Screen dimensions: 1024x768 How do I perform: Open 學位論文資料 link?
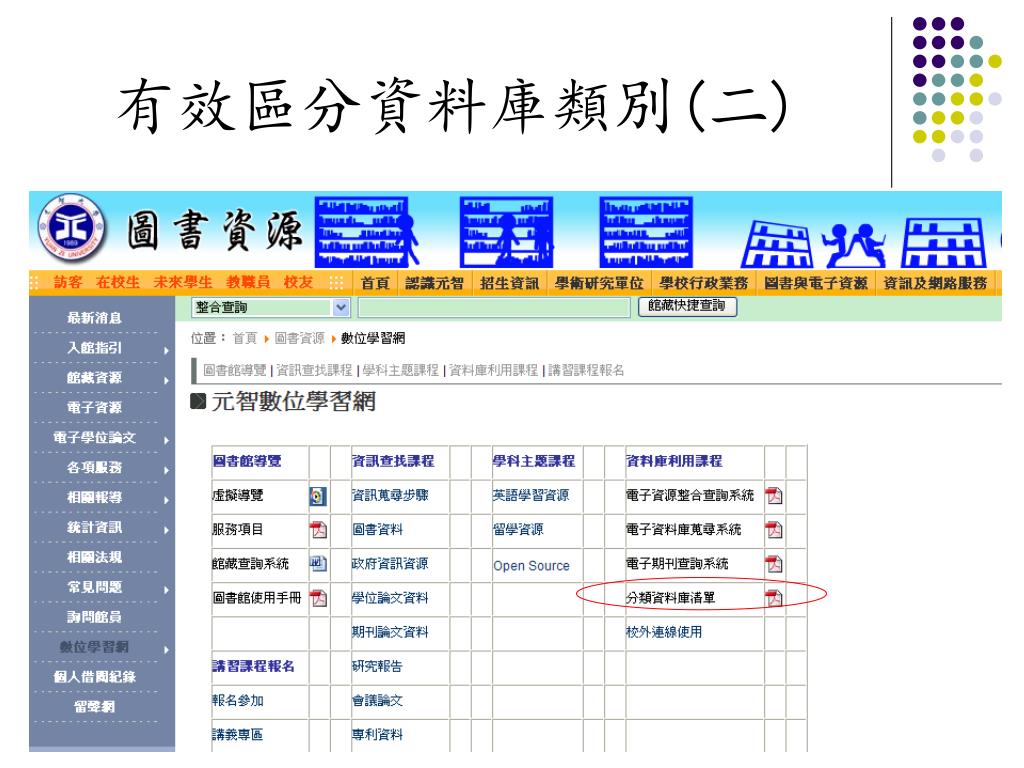coord(390,598)
